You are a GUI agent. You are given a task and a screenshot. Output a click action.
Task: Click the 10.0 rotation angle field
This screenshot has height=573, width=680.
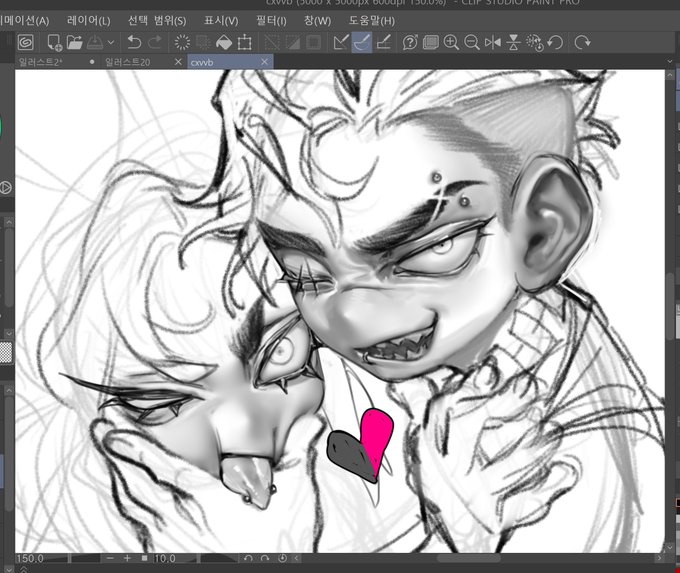click(165, 558)
